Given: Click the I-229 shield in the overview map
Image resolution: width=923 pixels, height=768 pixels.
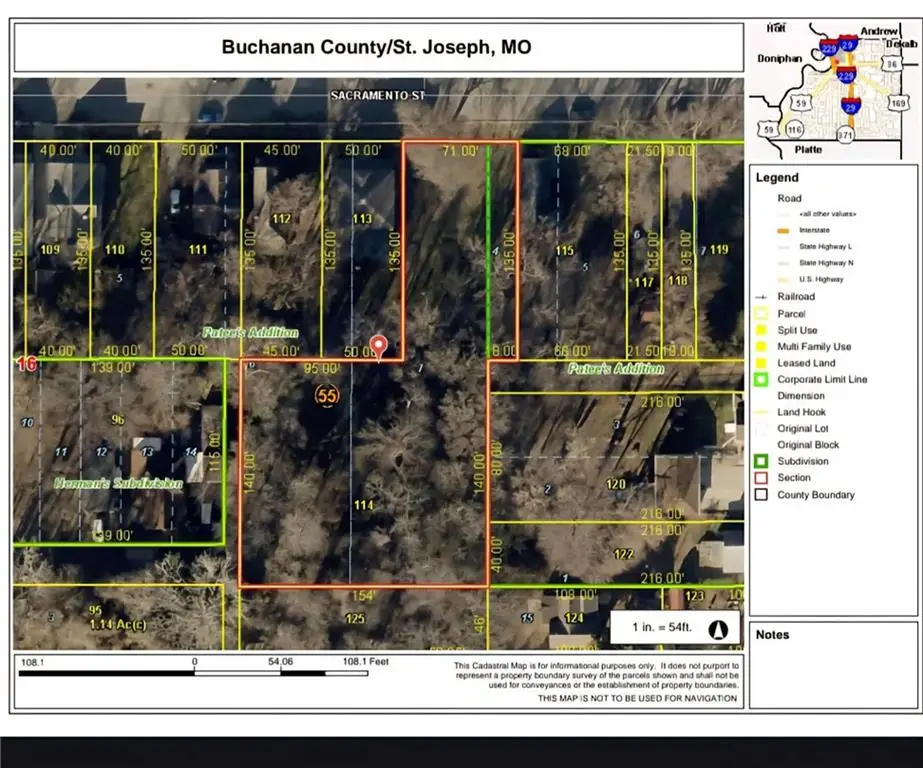Looking at the screenshot, I should pyautogui.click(x=846, y=74).
